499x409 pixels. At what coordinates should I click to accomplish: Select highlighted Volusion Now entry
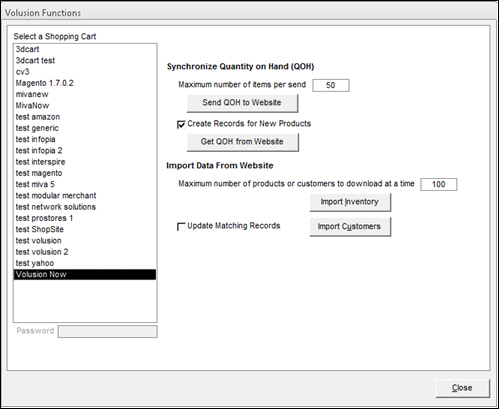[85, 275]
